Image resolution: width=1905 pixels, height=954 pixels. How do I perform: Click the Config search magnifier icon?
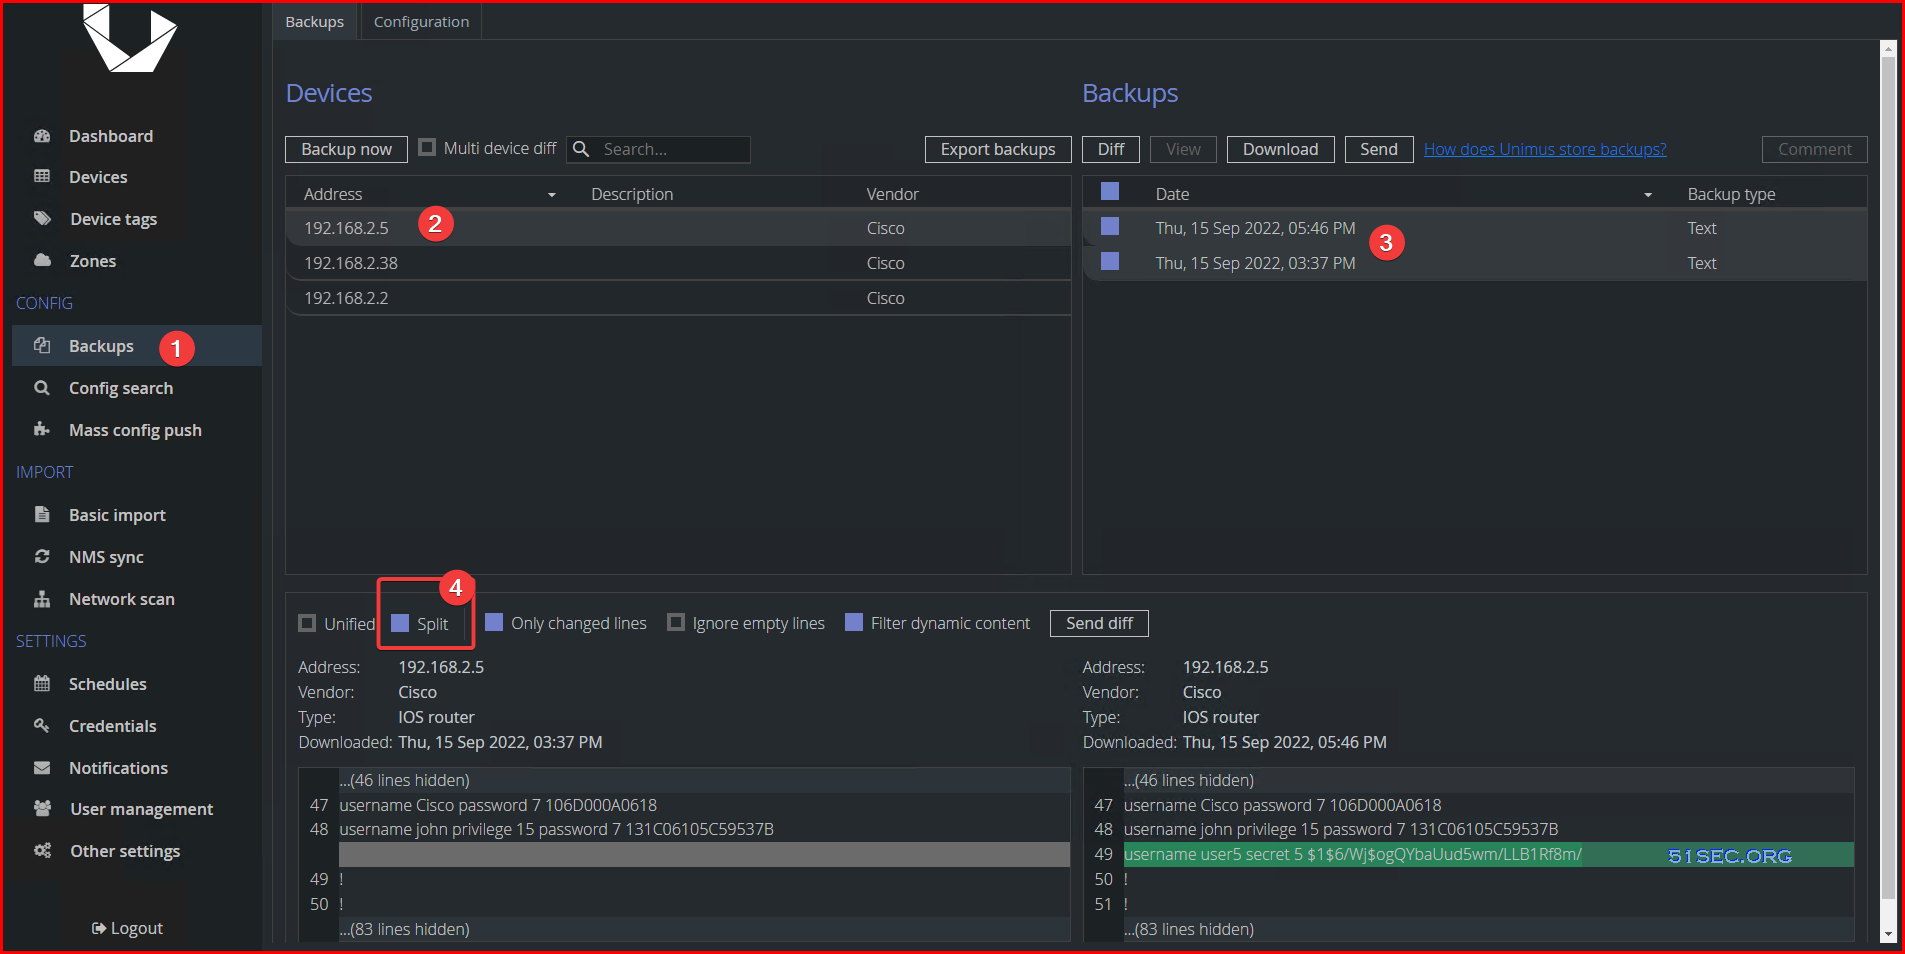point(42,388)
